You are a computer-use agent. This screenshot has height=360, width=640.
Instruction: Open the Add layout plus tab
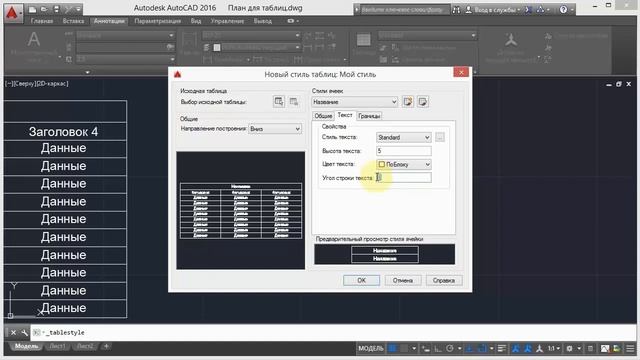(106, 347)
